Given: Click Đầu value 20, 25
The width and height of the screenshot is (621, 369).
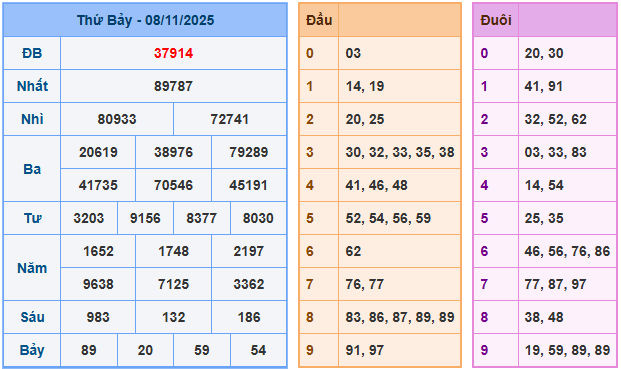Looking at the screenshot, I should pyautogui.click(x=365, y=119).
